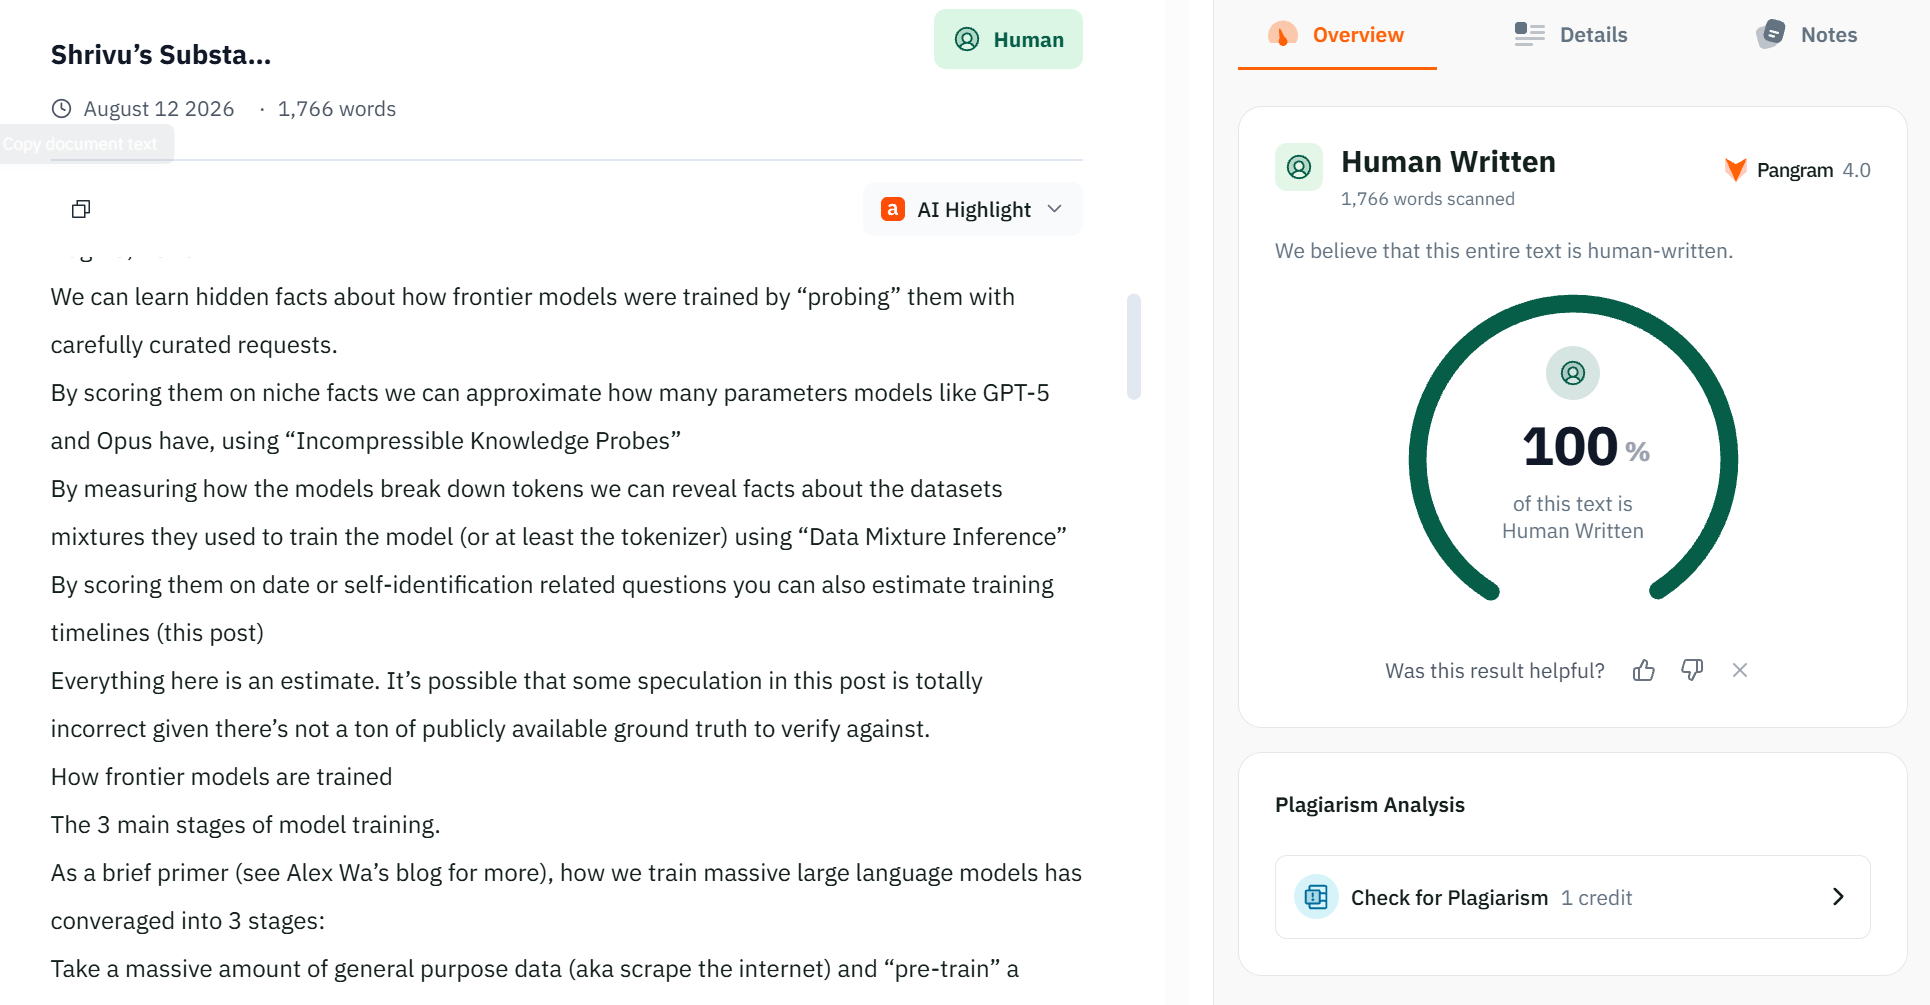1930x1005 pixels.
Task: Click the Human badge button
Action: [x=1008, y=39]
